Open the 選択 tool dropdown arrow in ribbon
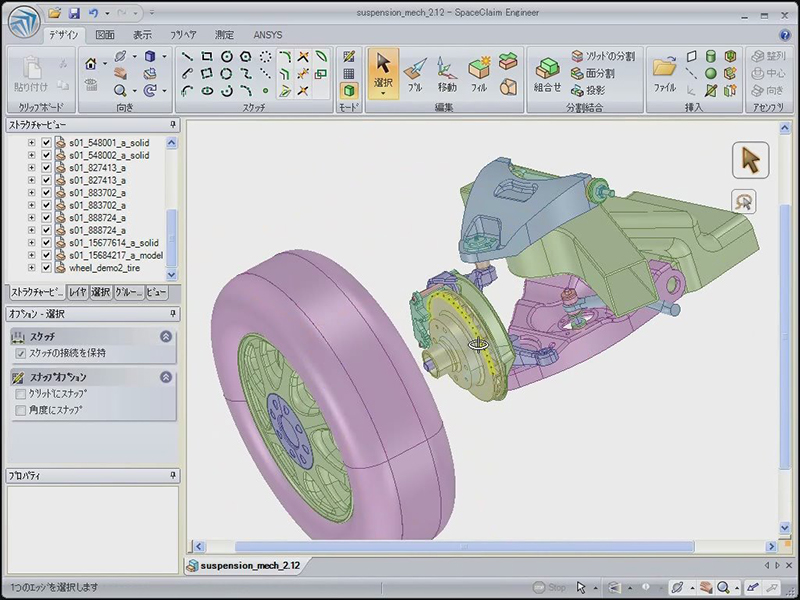This screenshot has height=600, width=800. 383,93
